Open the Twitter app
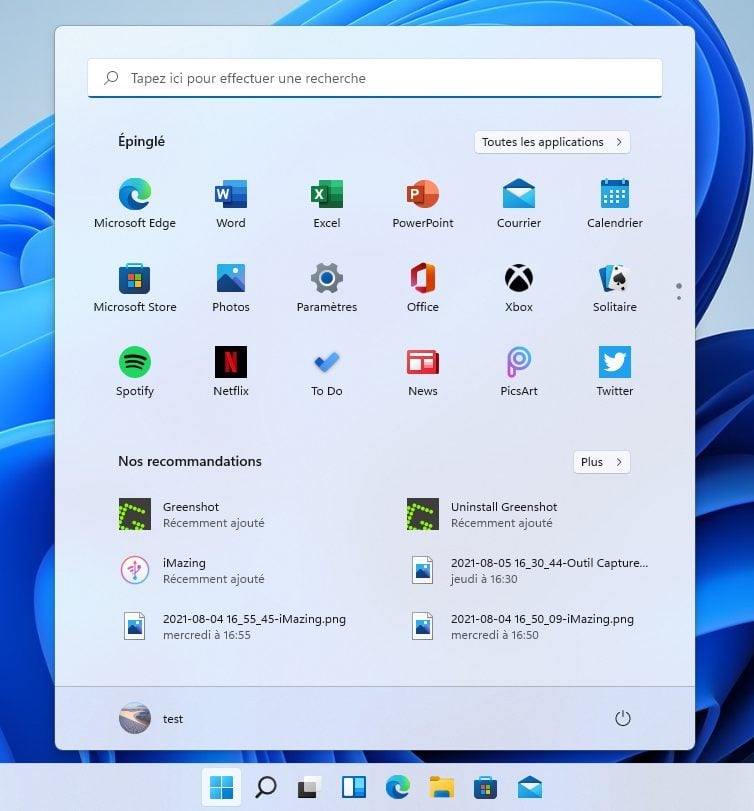This screenshot has width=754, height=811. [x=615, y=371]
